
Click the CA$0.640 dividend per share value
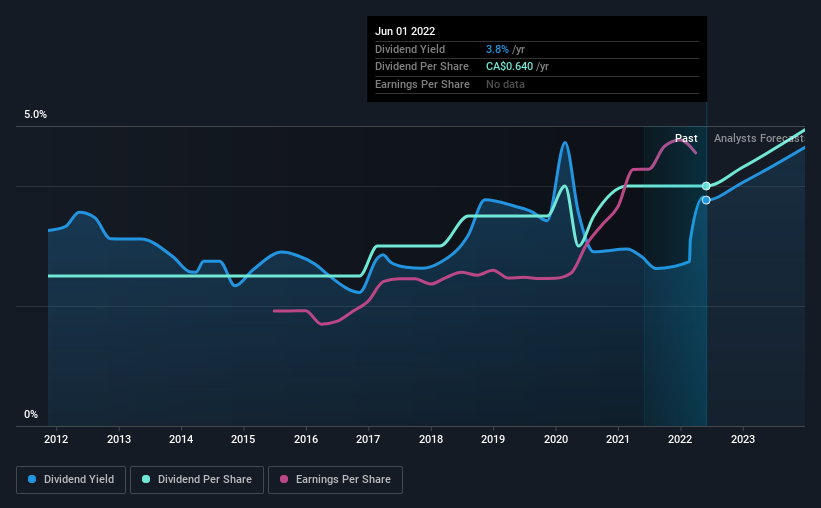509,67
